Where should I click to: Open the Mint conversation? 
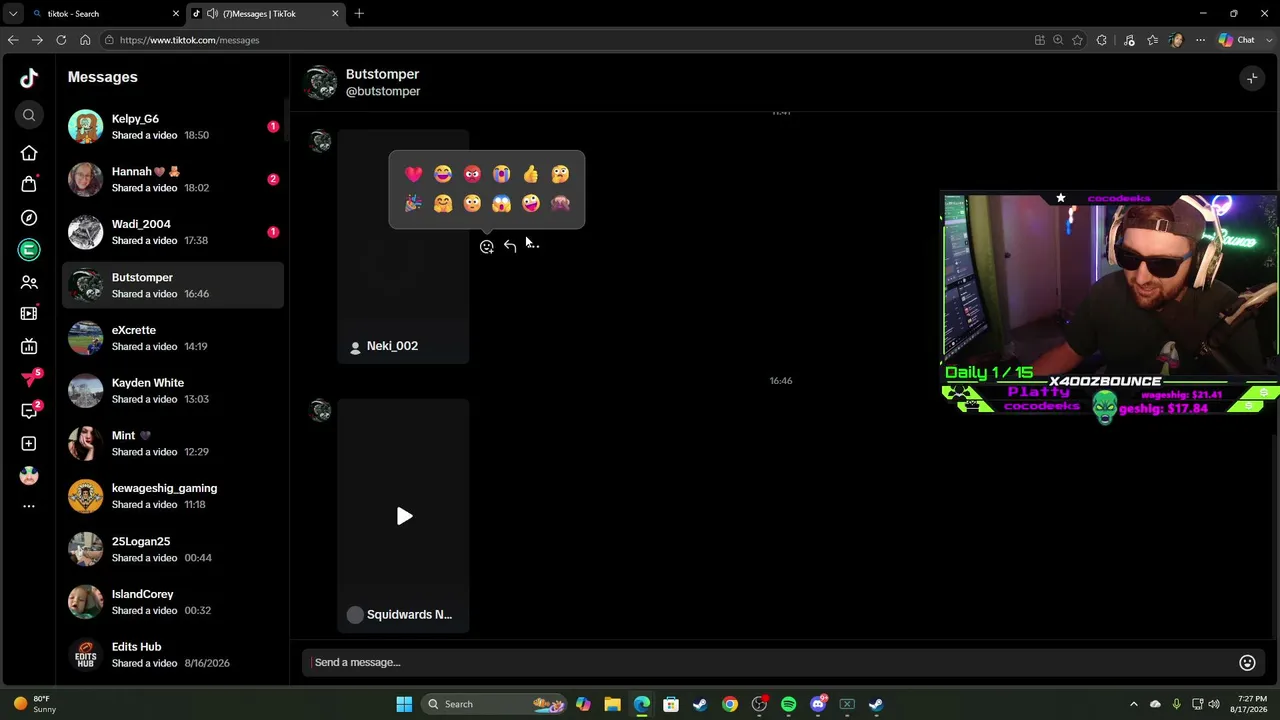pos(173,443)
